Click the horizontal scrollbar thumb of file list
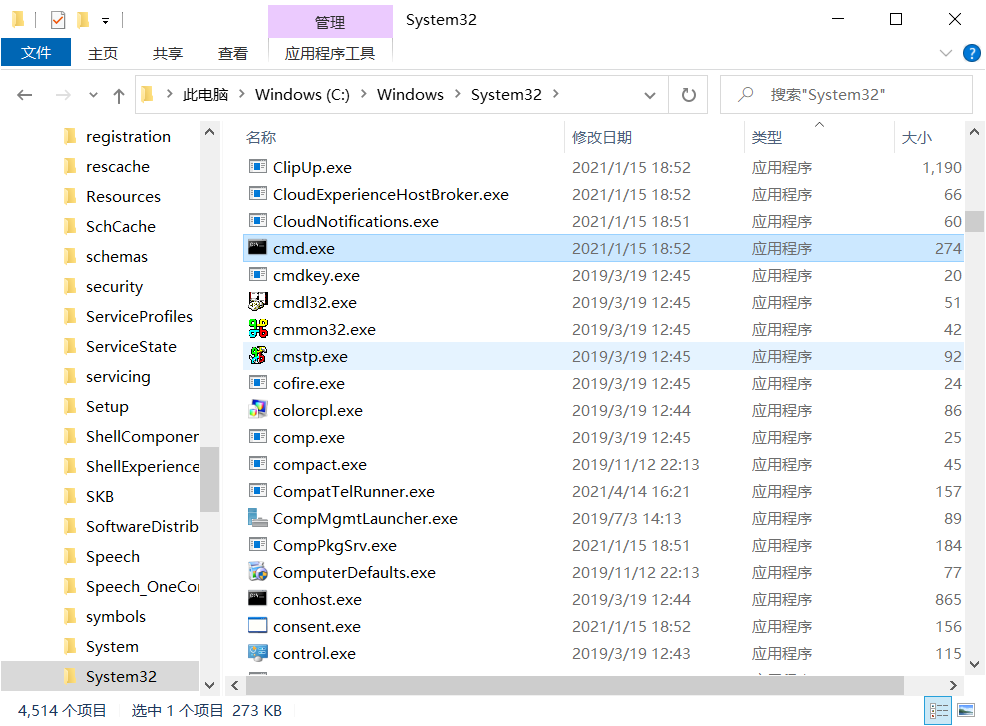This screenshot has width=986, height=726. tap(573, 685)
